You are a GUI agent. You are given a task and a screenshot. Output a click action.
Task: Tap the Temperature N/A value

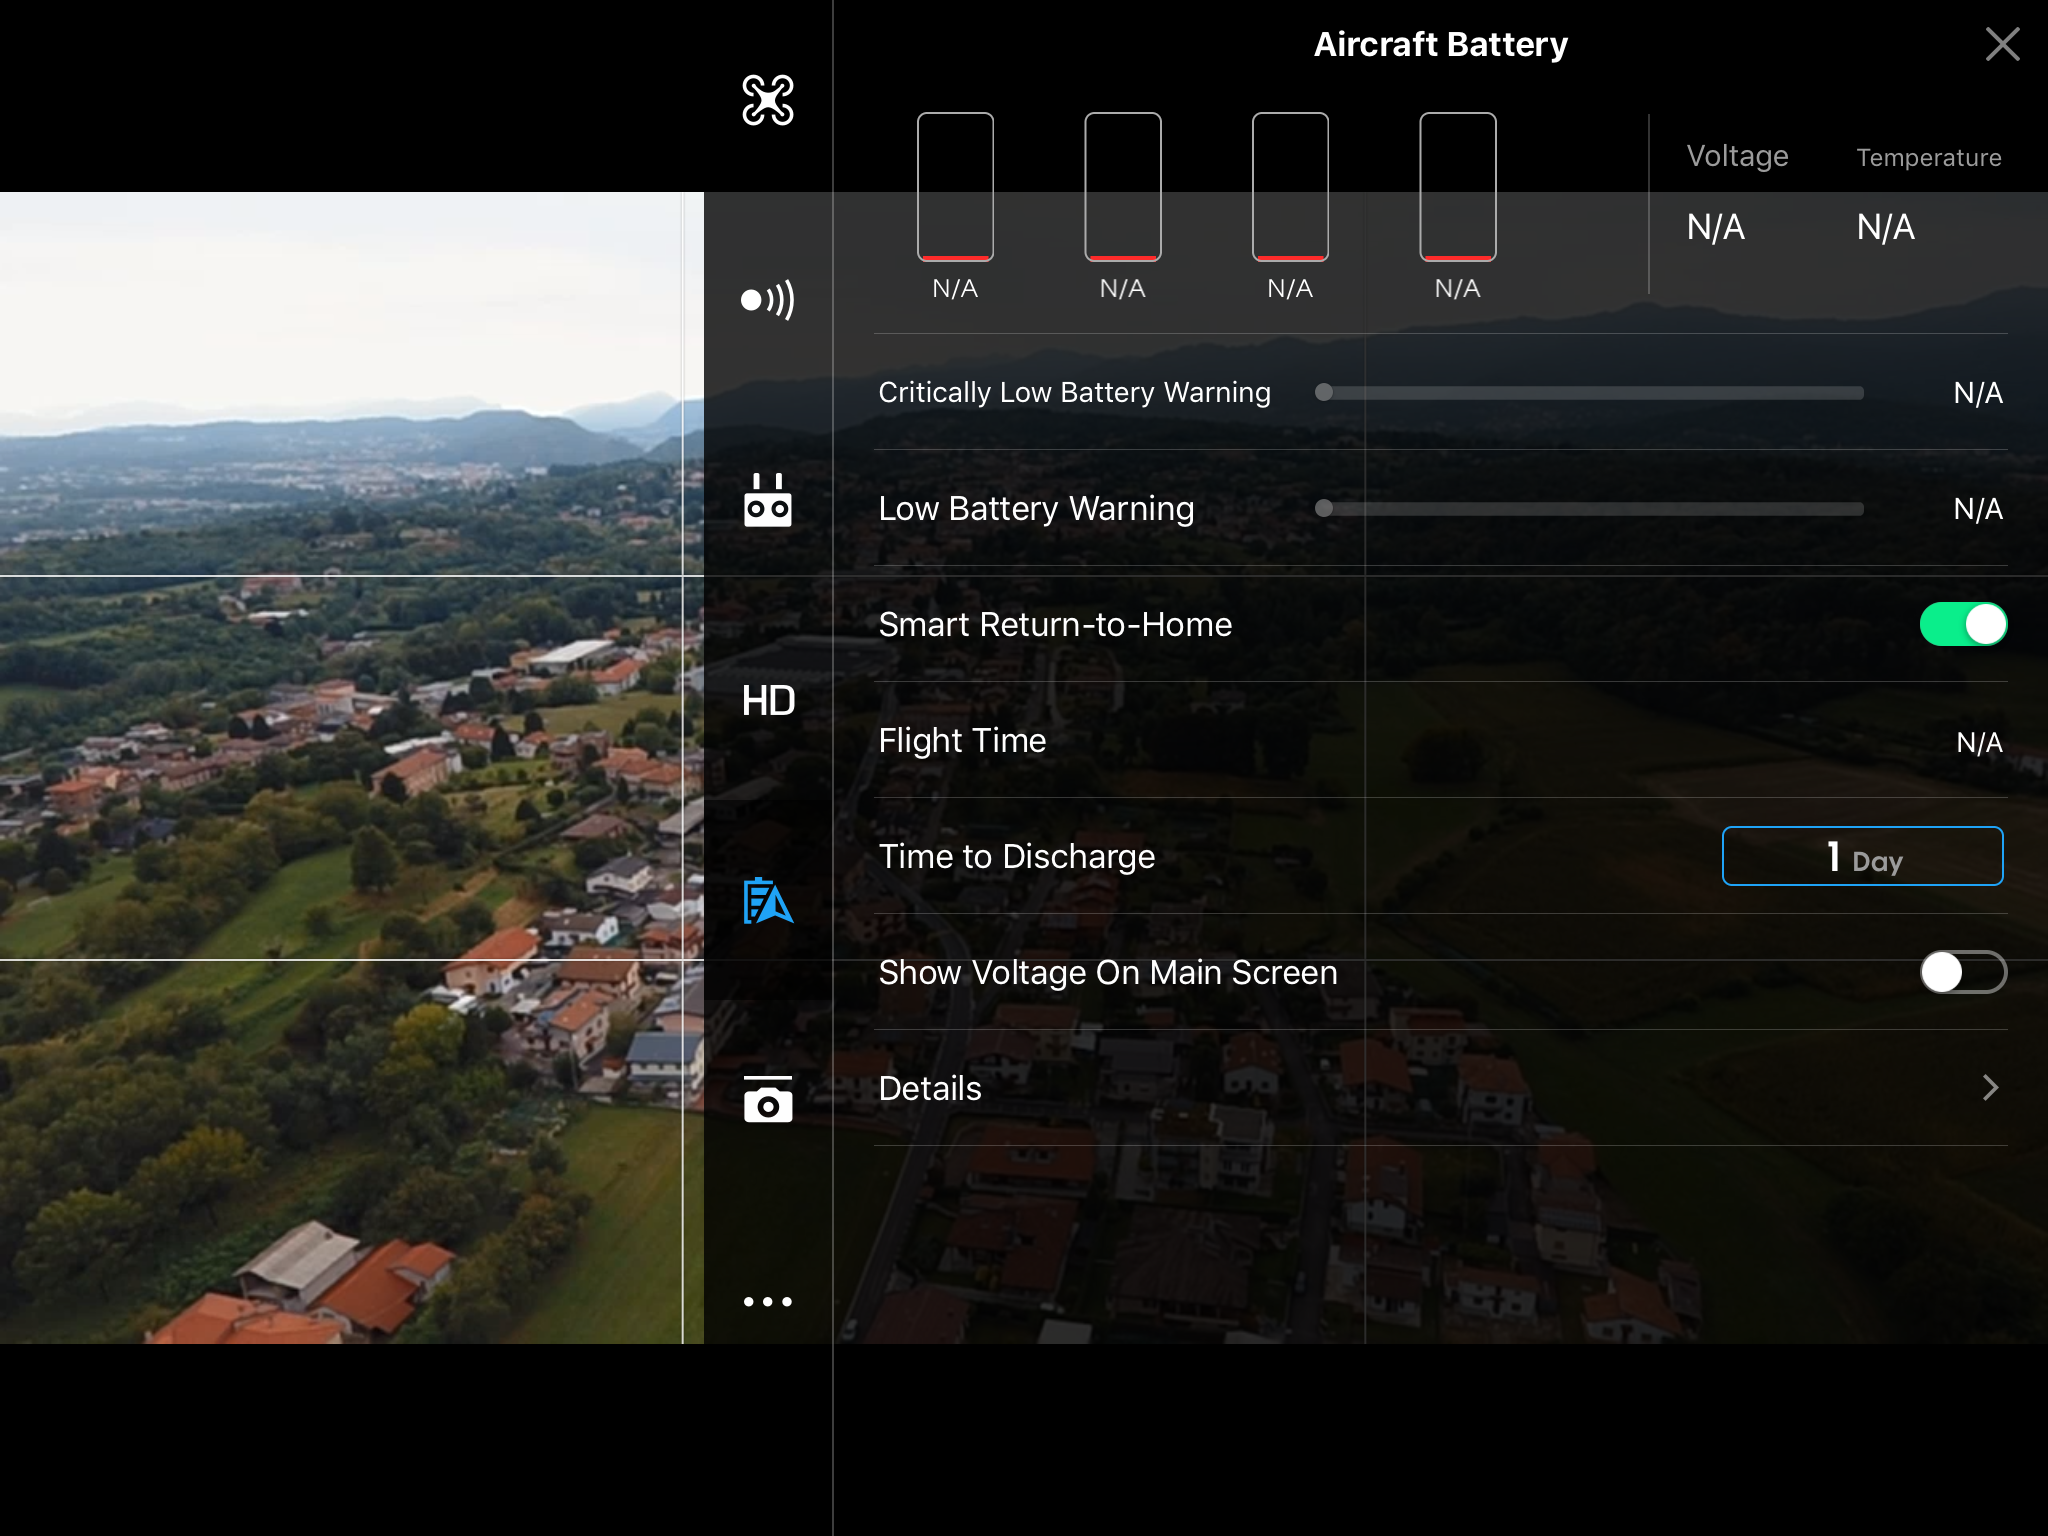click(1885, 227)
